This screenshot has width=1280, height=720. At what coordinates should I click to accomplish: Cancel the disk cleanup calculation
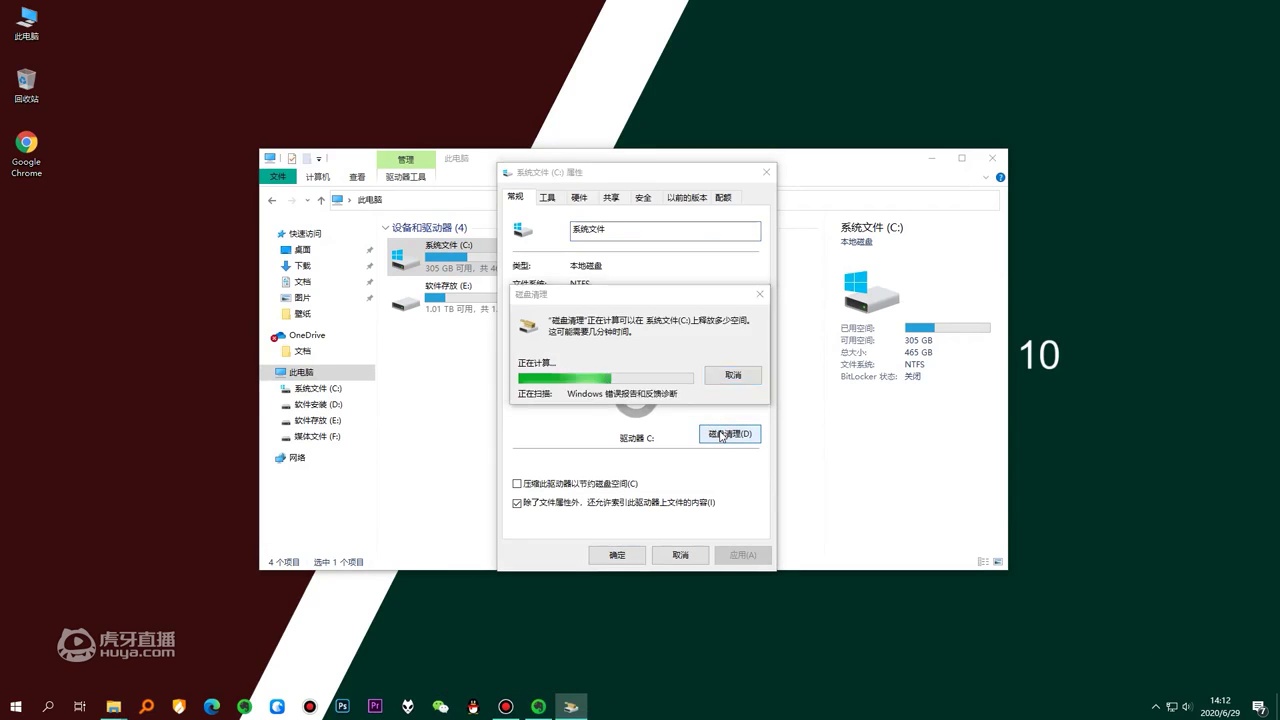click(733, 375)
